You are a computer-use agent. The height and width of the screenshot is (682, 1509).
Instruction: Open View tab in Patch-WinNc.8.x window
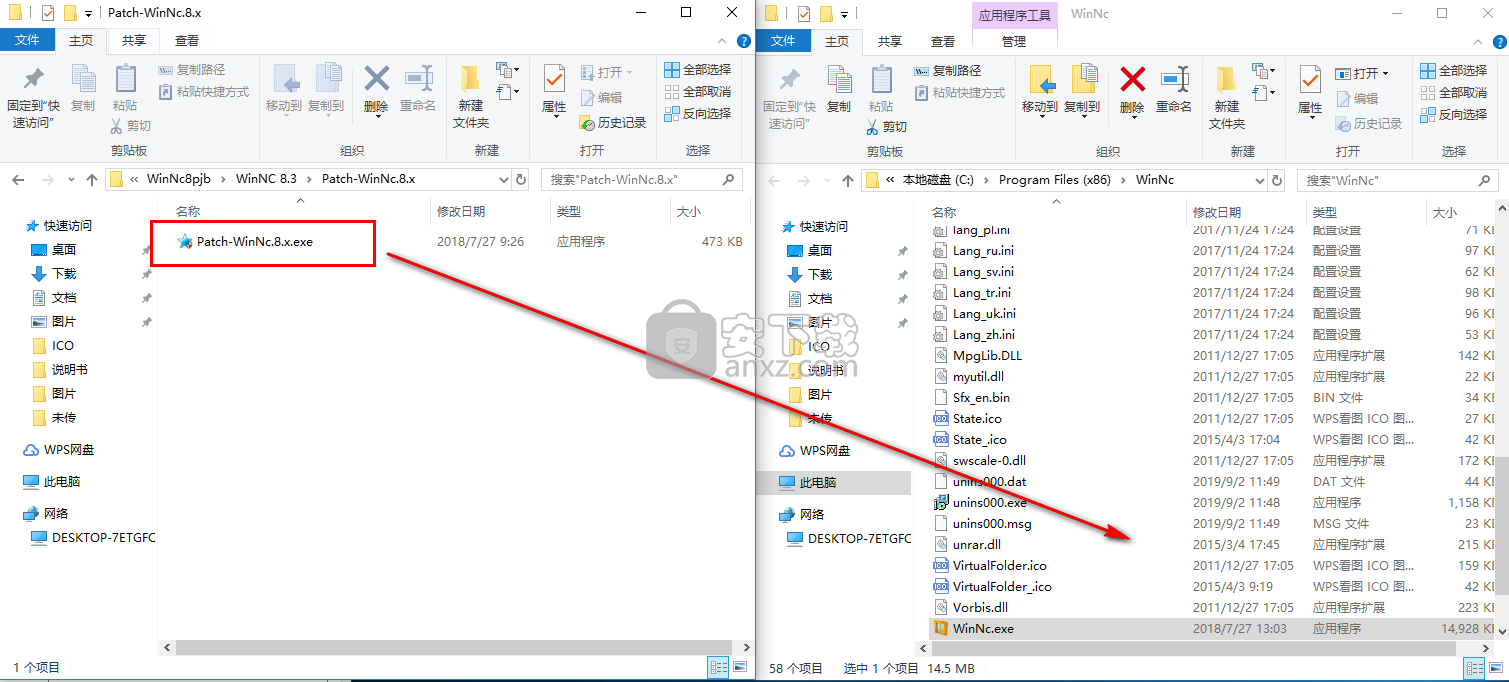click(186, 40)
